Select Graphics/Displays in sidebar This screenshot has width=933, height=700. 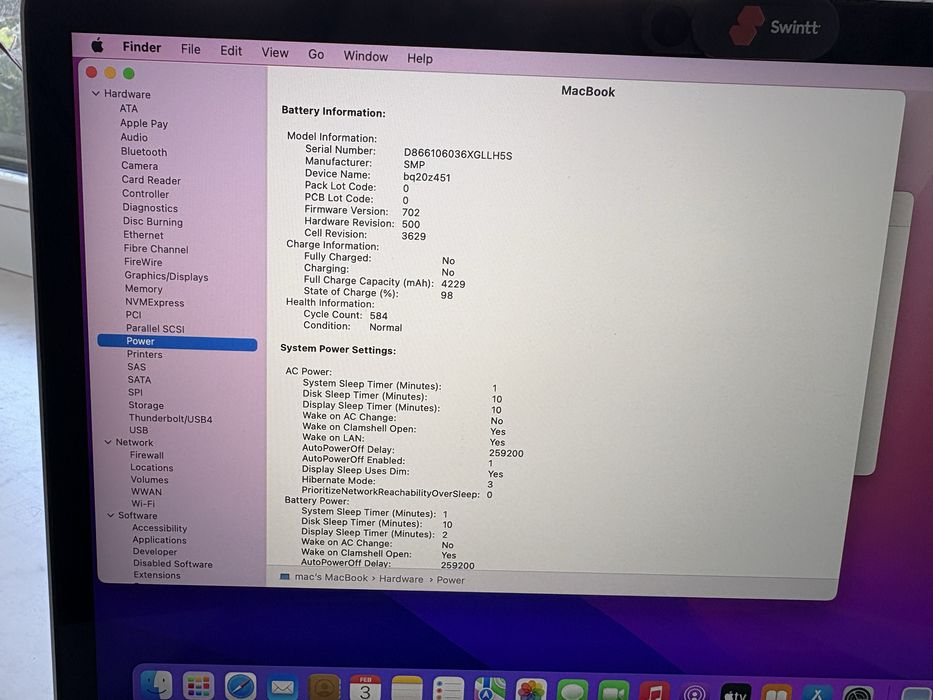point(167,276)
